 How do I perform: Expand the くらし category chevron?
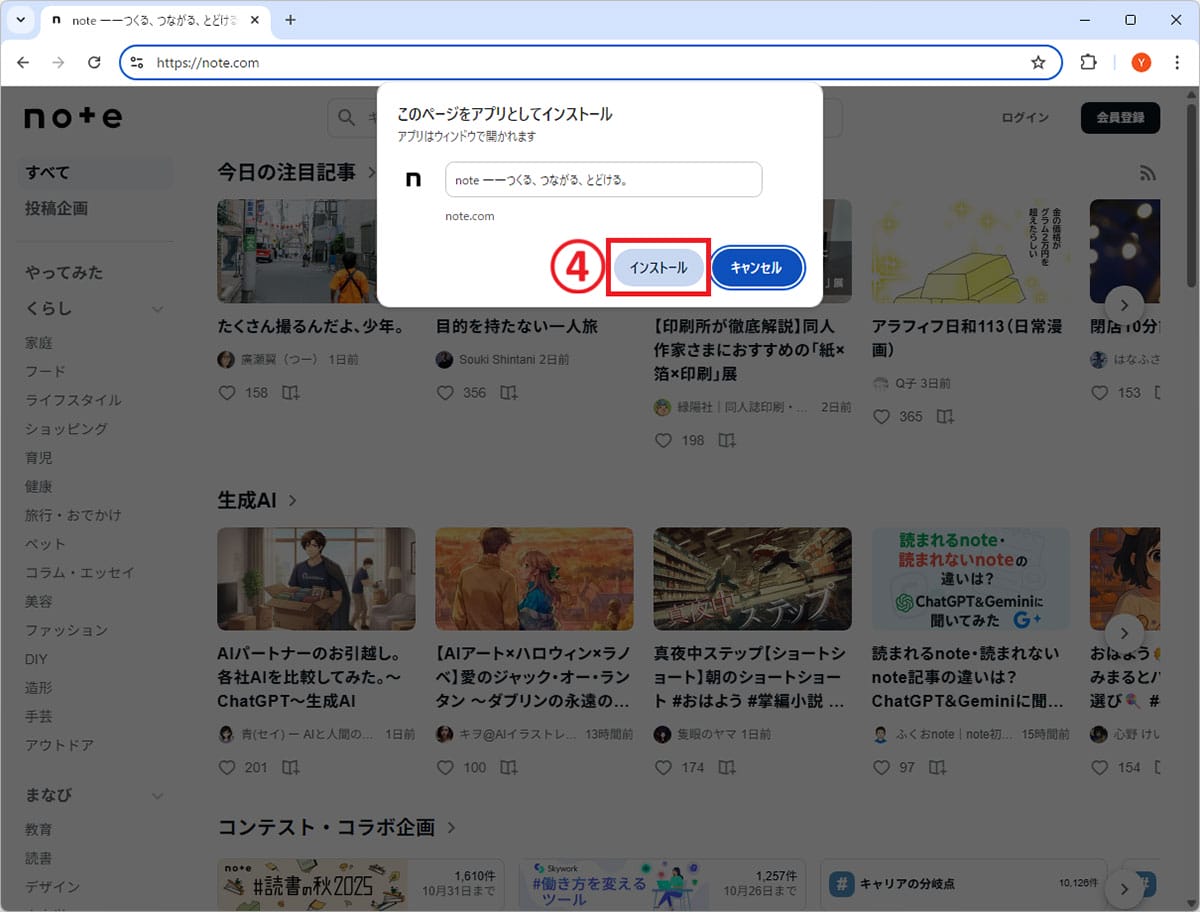tap(157, 309)
